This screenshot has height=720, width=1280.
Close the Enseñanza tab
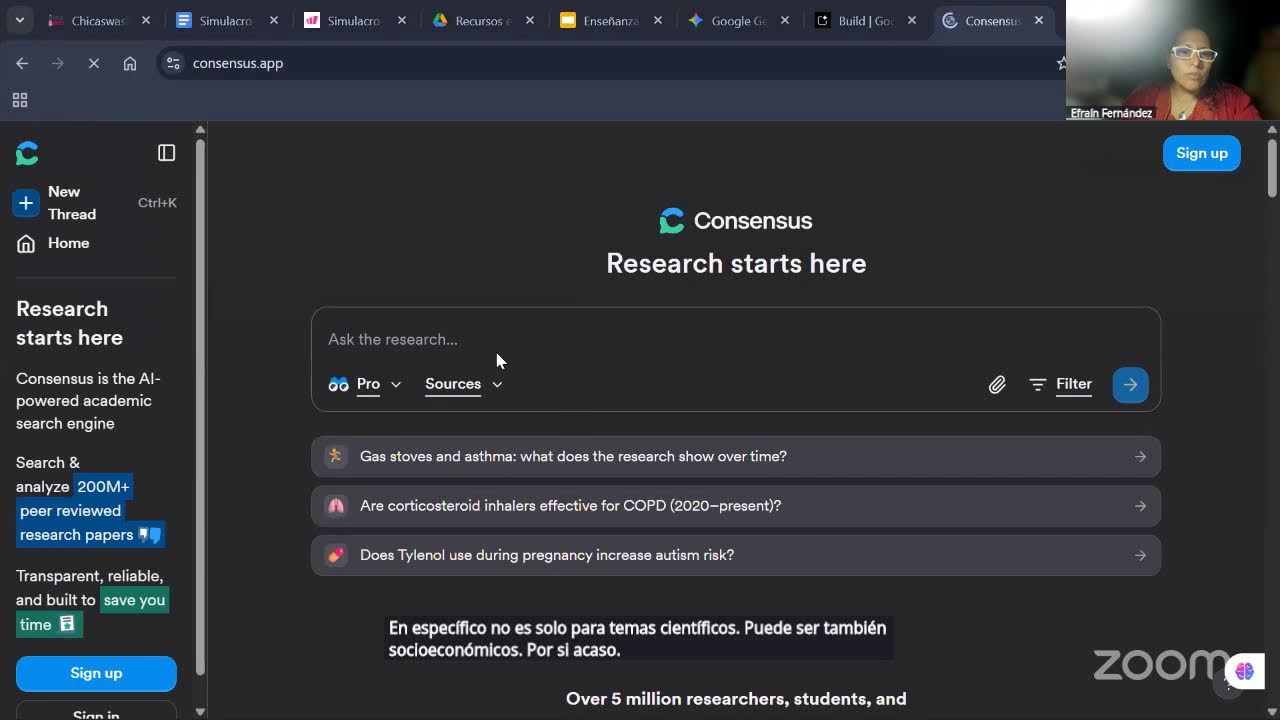tap(657, 20)
